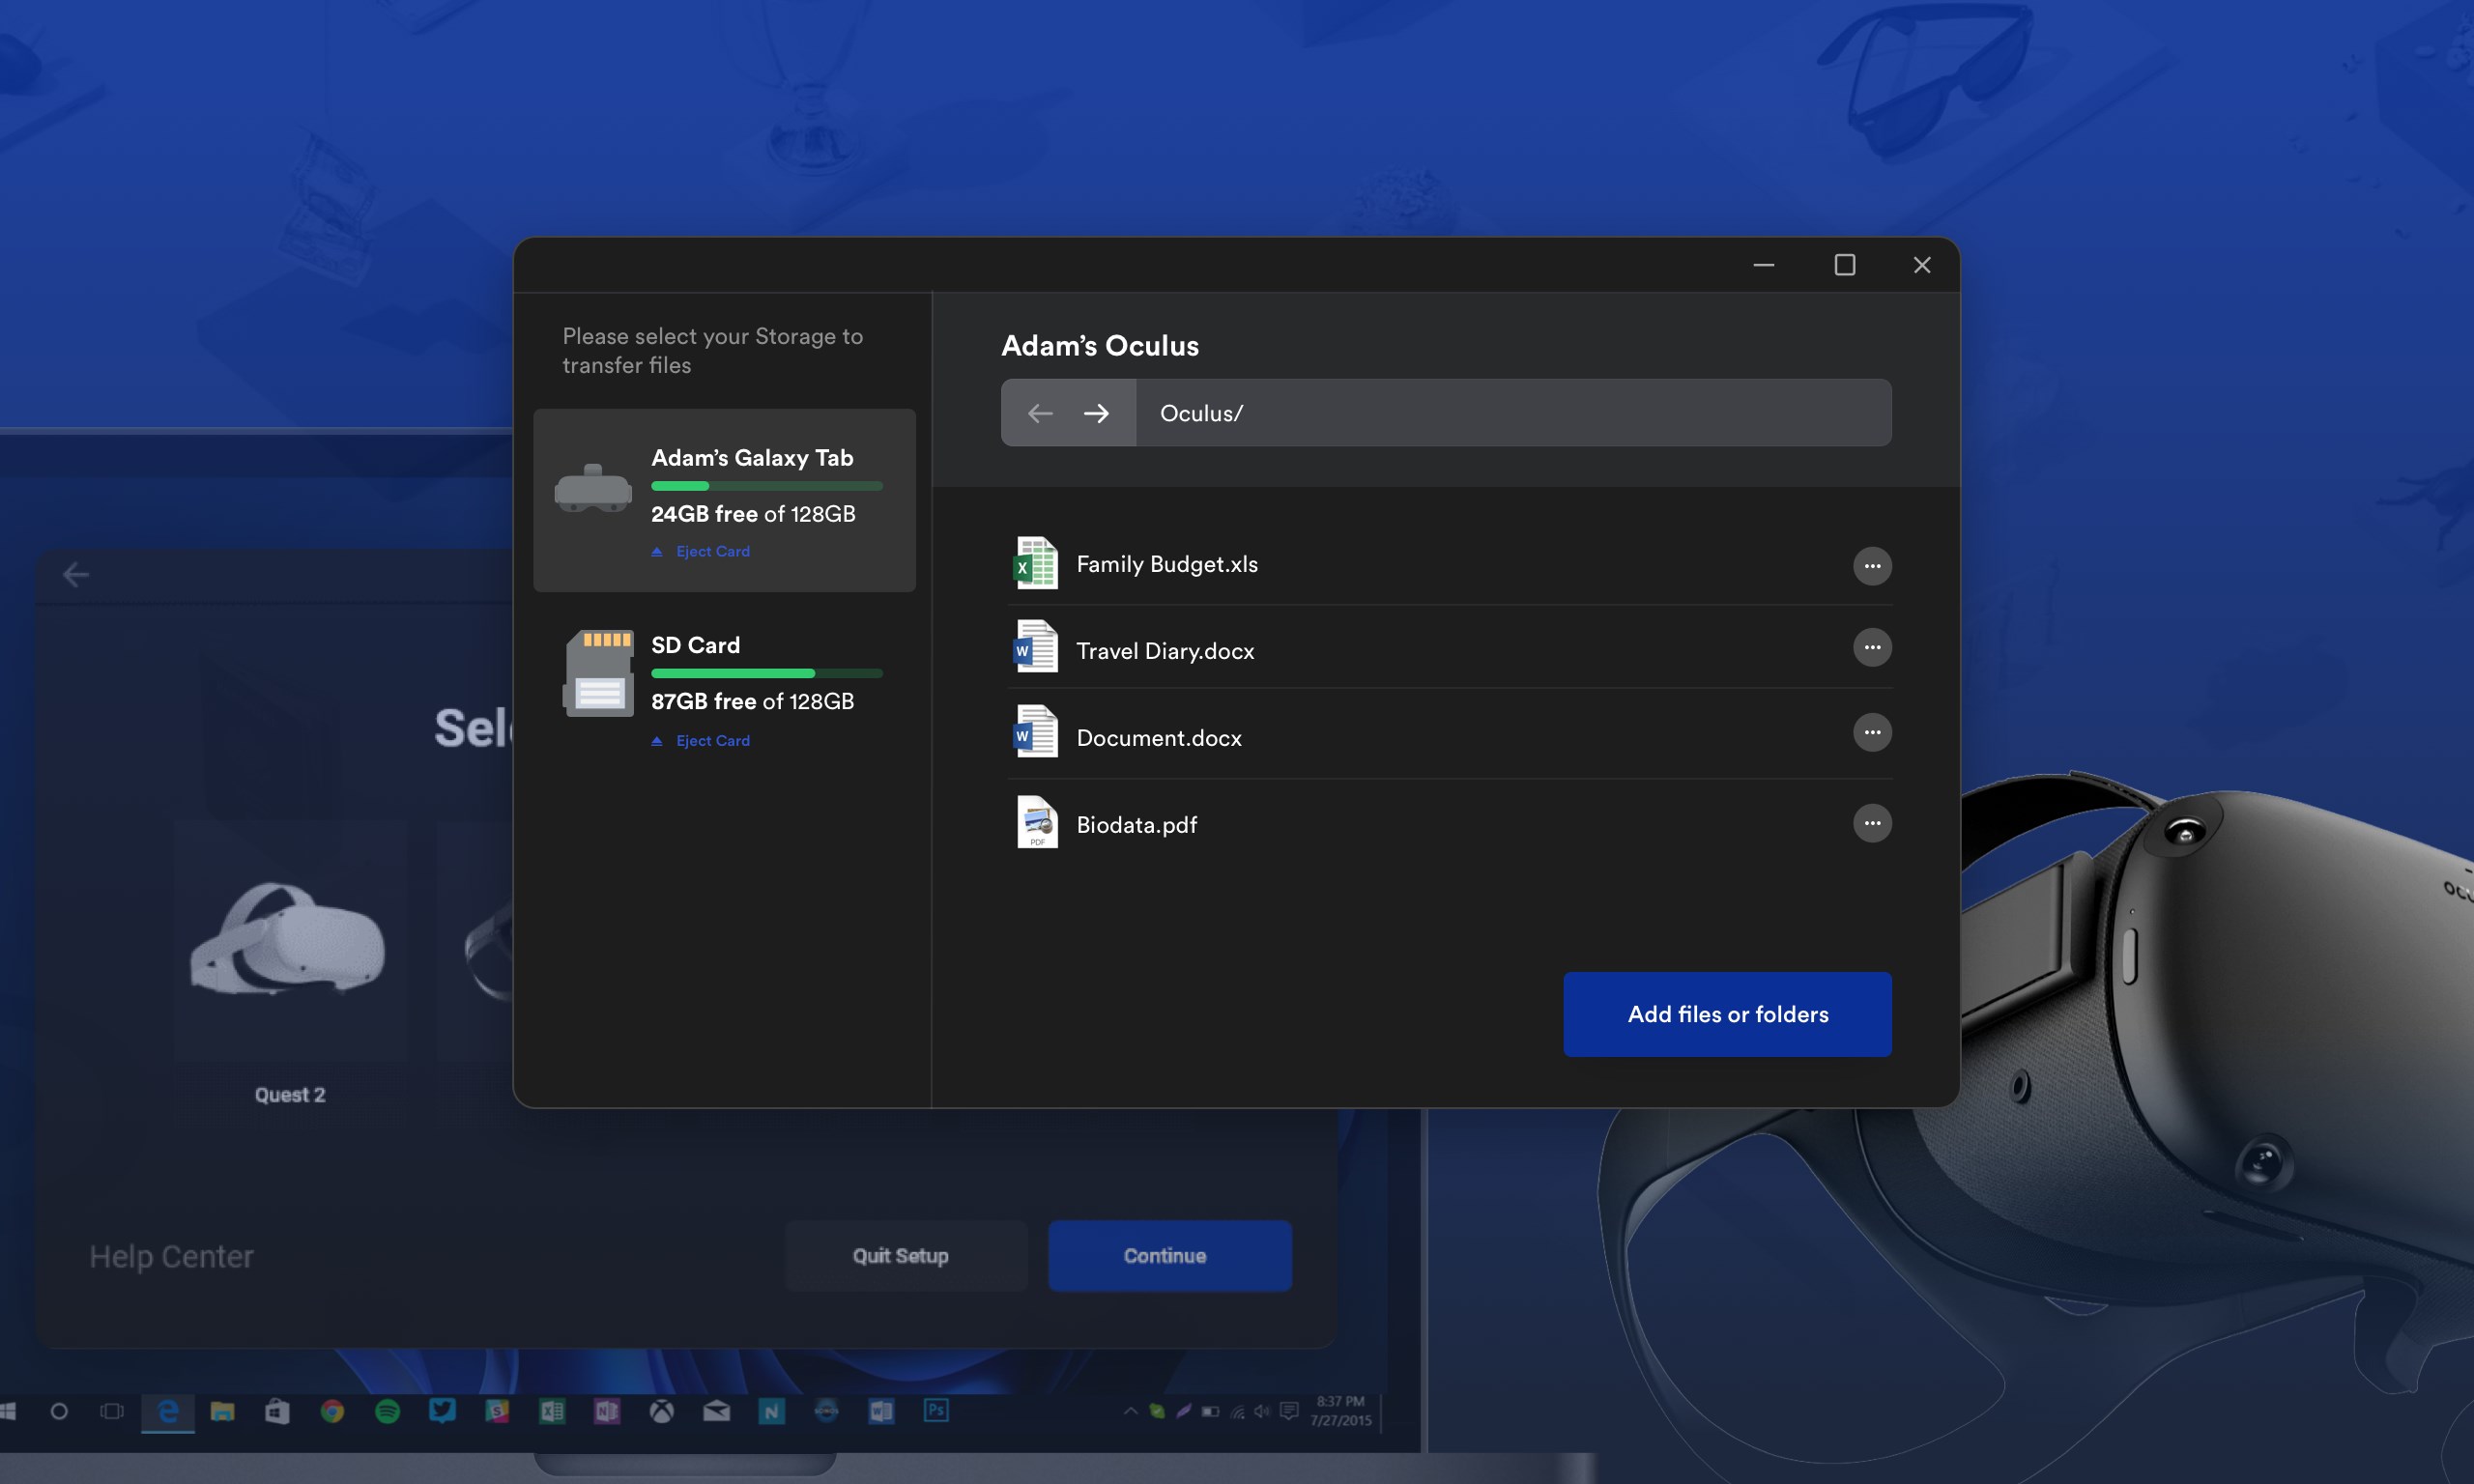Select the Adam's Galaxy Tab headset icon
Viewport: 2474px width, 1484px height.
pyautogui.click(x=594, y=489)
